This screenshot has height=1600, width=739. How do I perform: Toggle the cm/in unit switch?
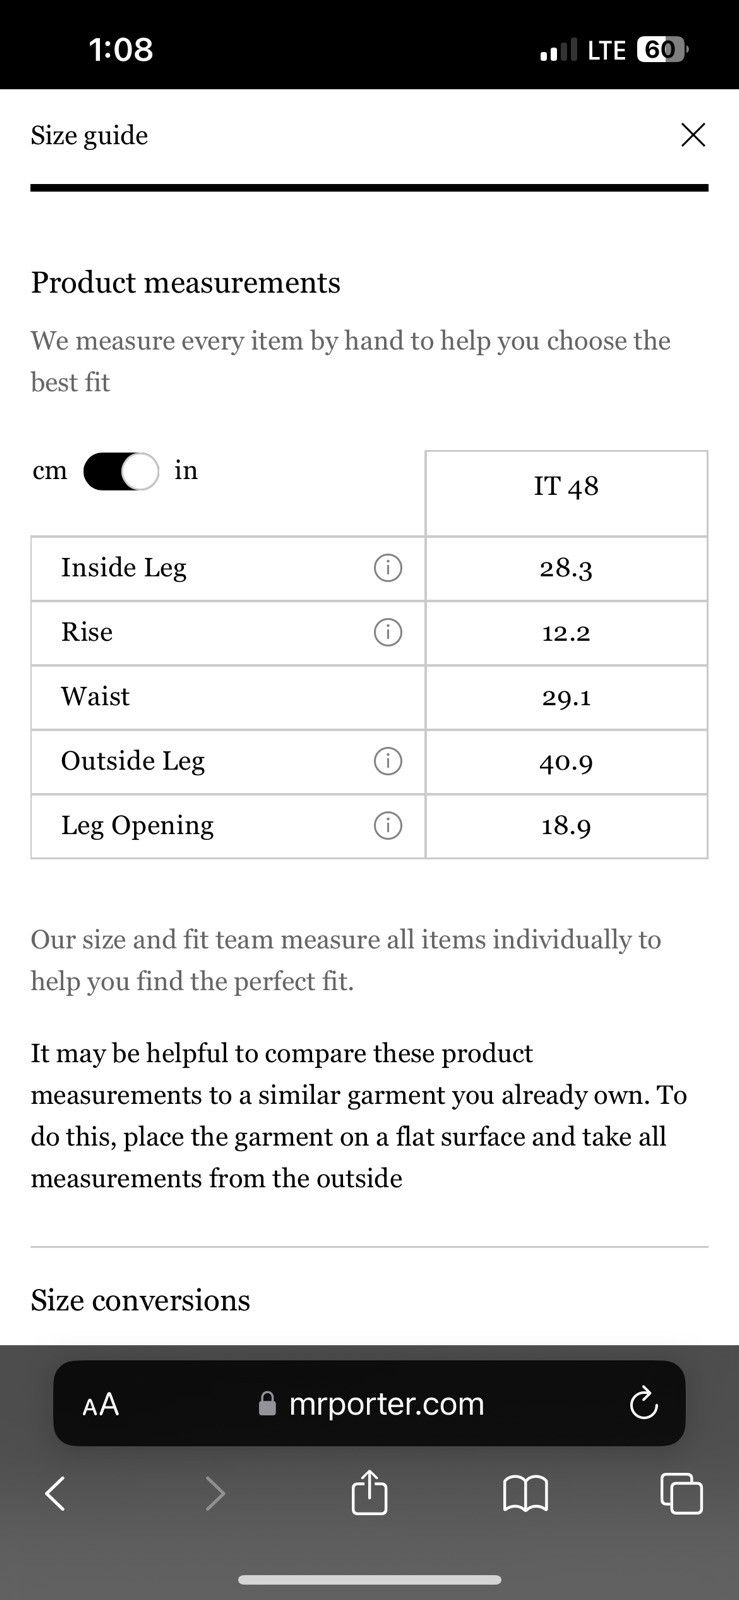[x=121, y=471]
